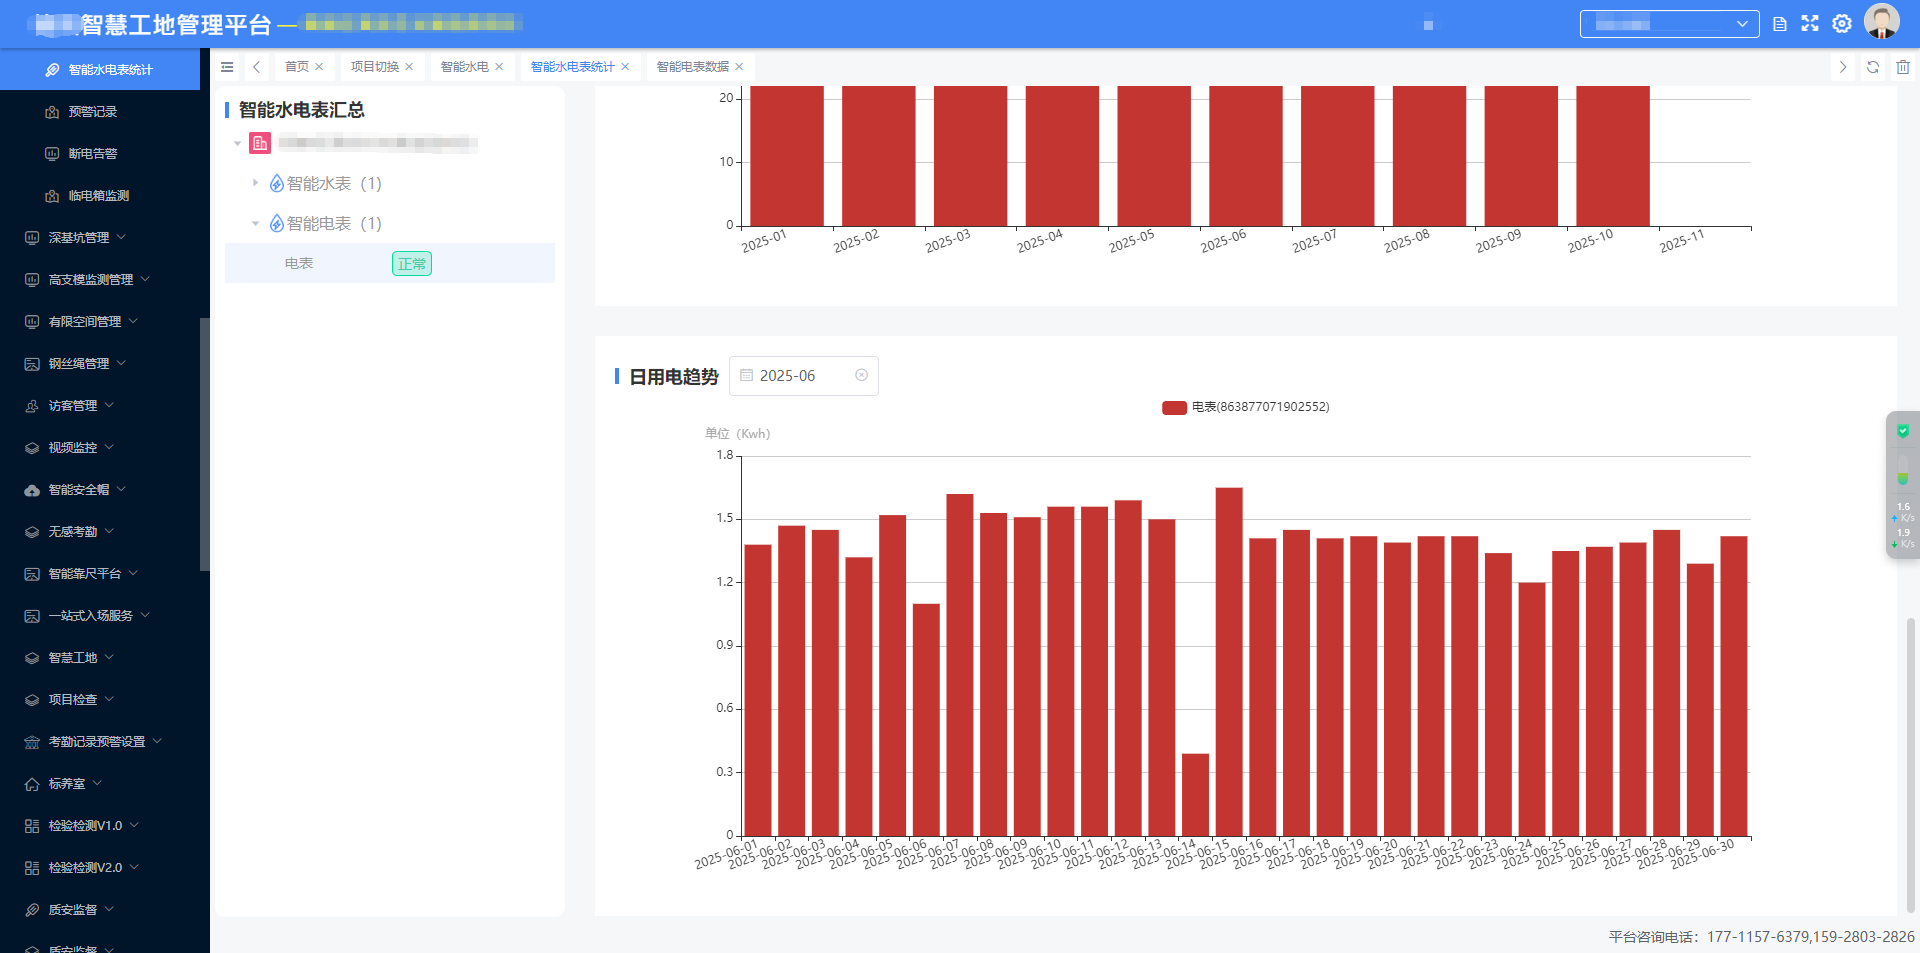The image size is (1920, 953).
Task: Click the trash icon to clear tabs
Action: (x=1903, y=67)
